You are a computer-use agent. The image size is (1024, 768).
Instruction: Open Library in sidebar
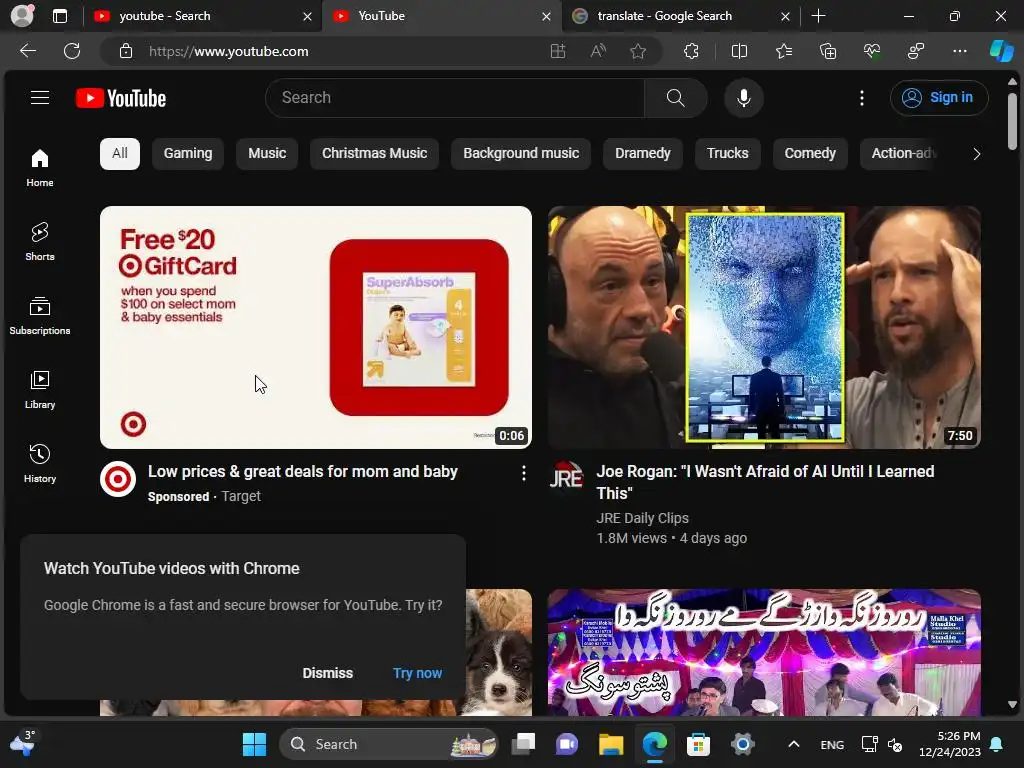(x=40, y=389)
